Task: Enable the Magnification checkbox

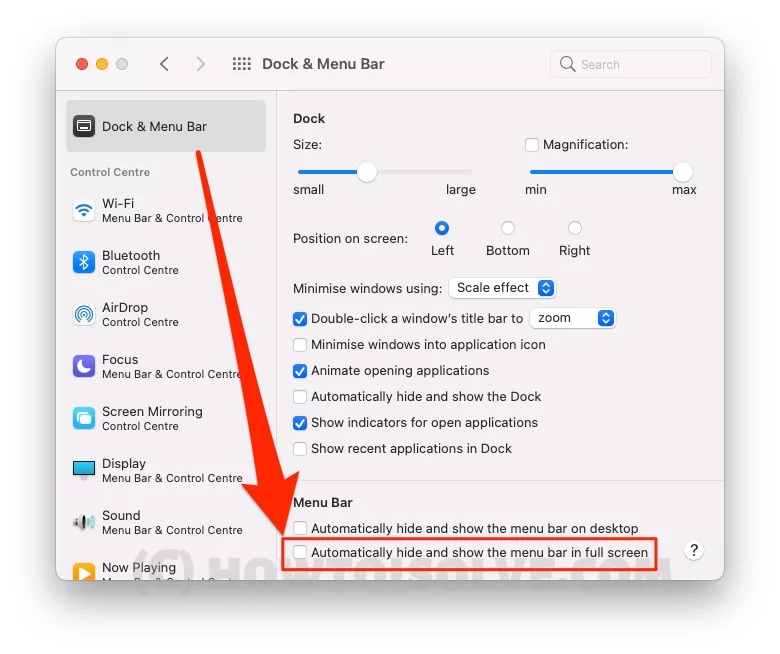Action: point(532,145)
